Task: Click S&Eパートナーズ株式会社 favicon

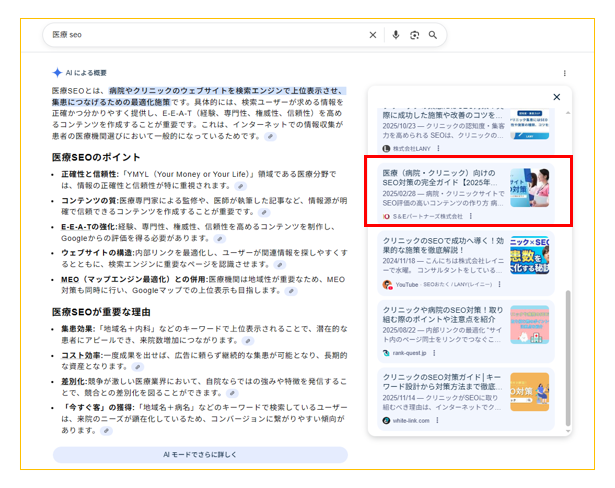Action: (x=386, y=216)
